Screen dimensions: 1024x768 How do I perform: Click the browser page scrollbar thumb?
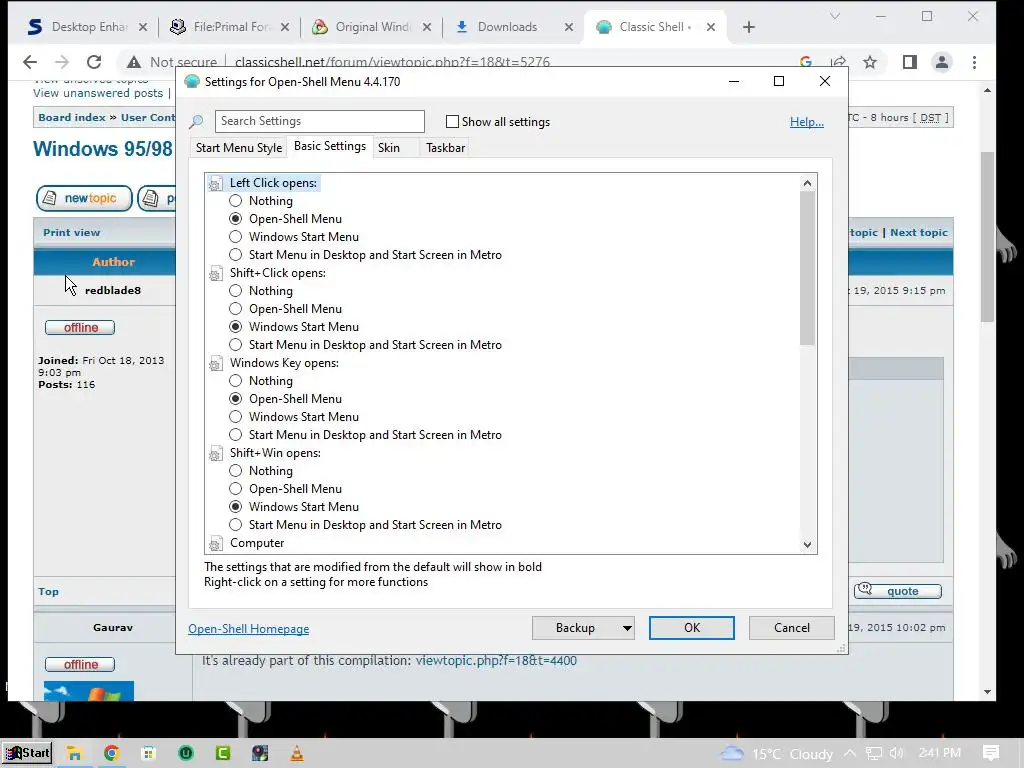pos(987,236)
